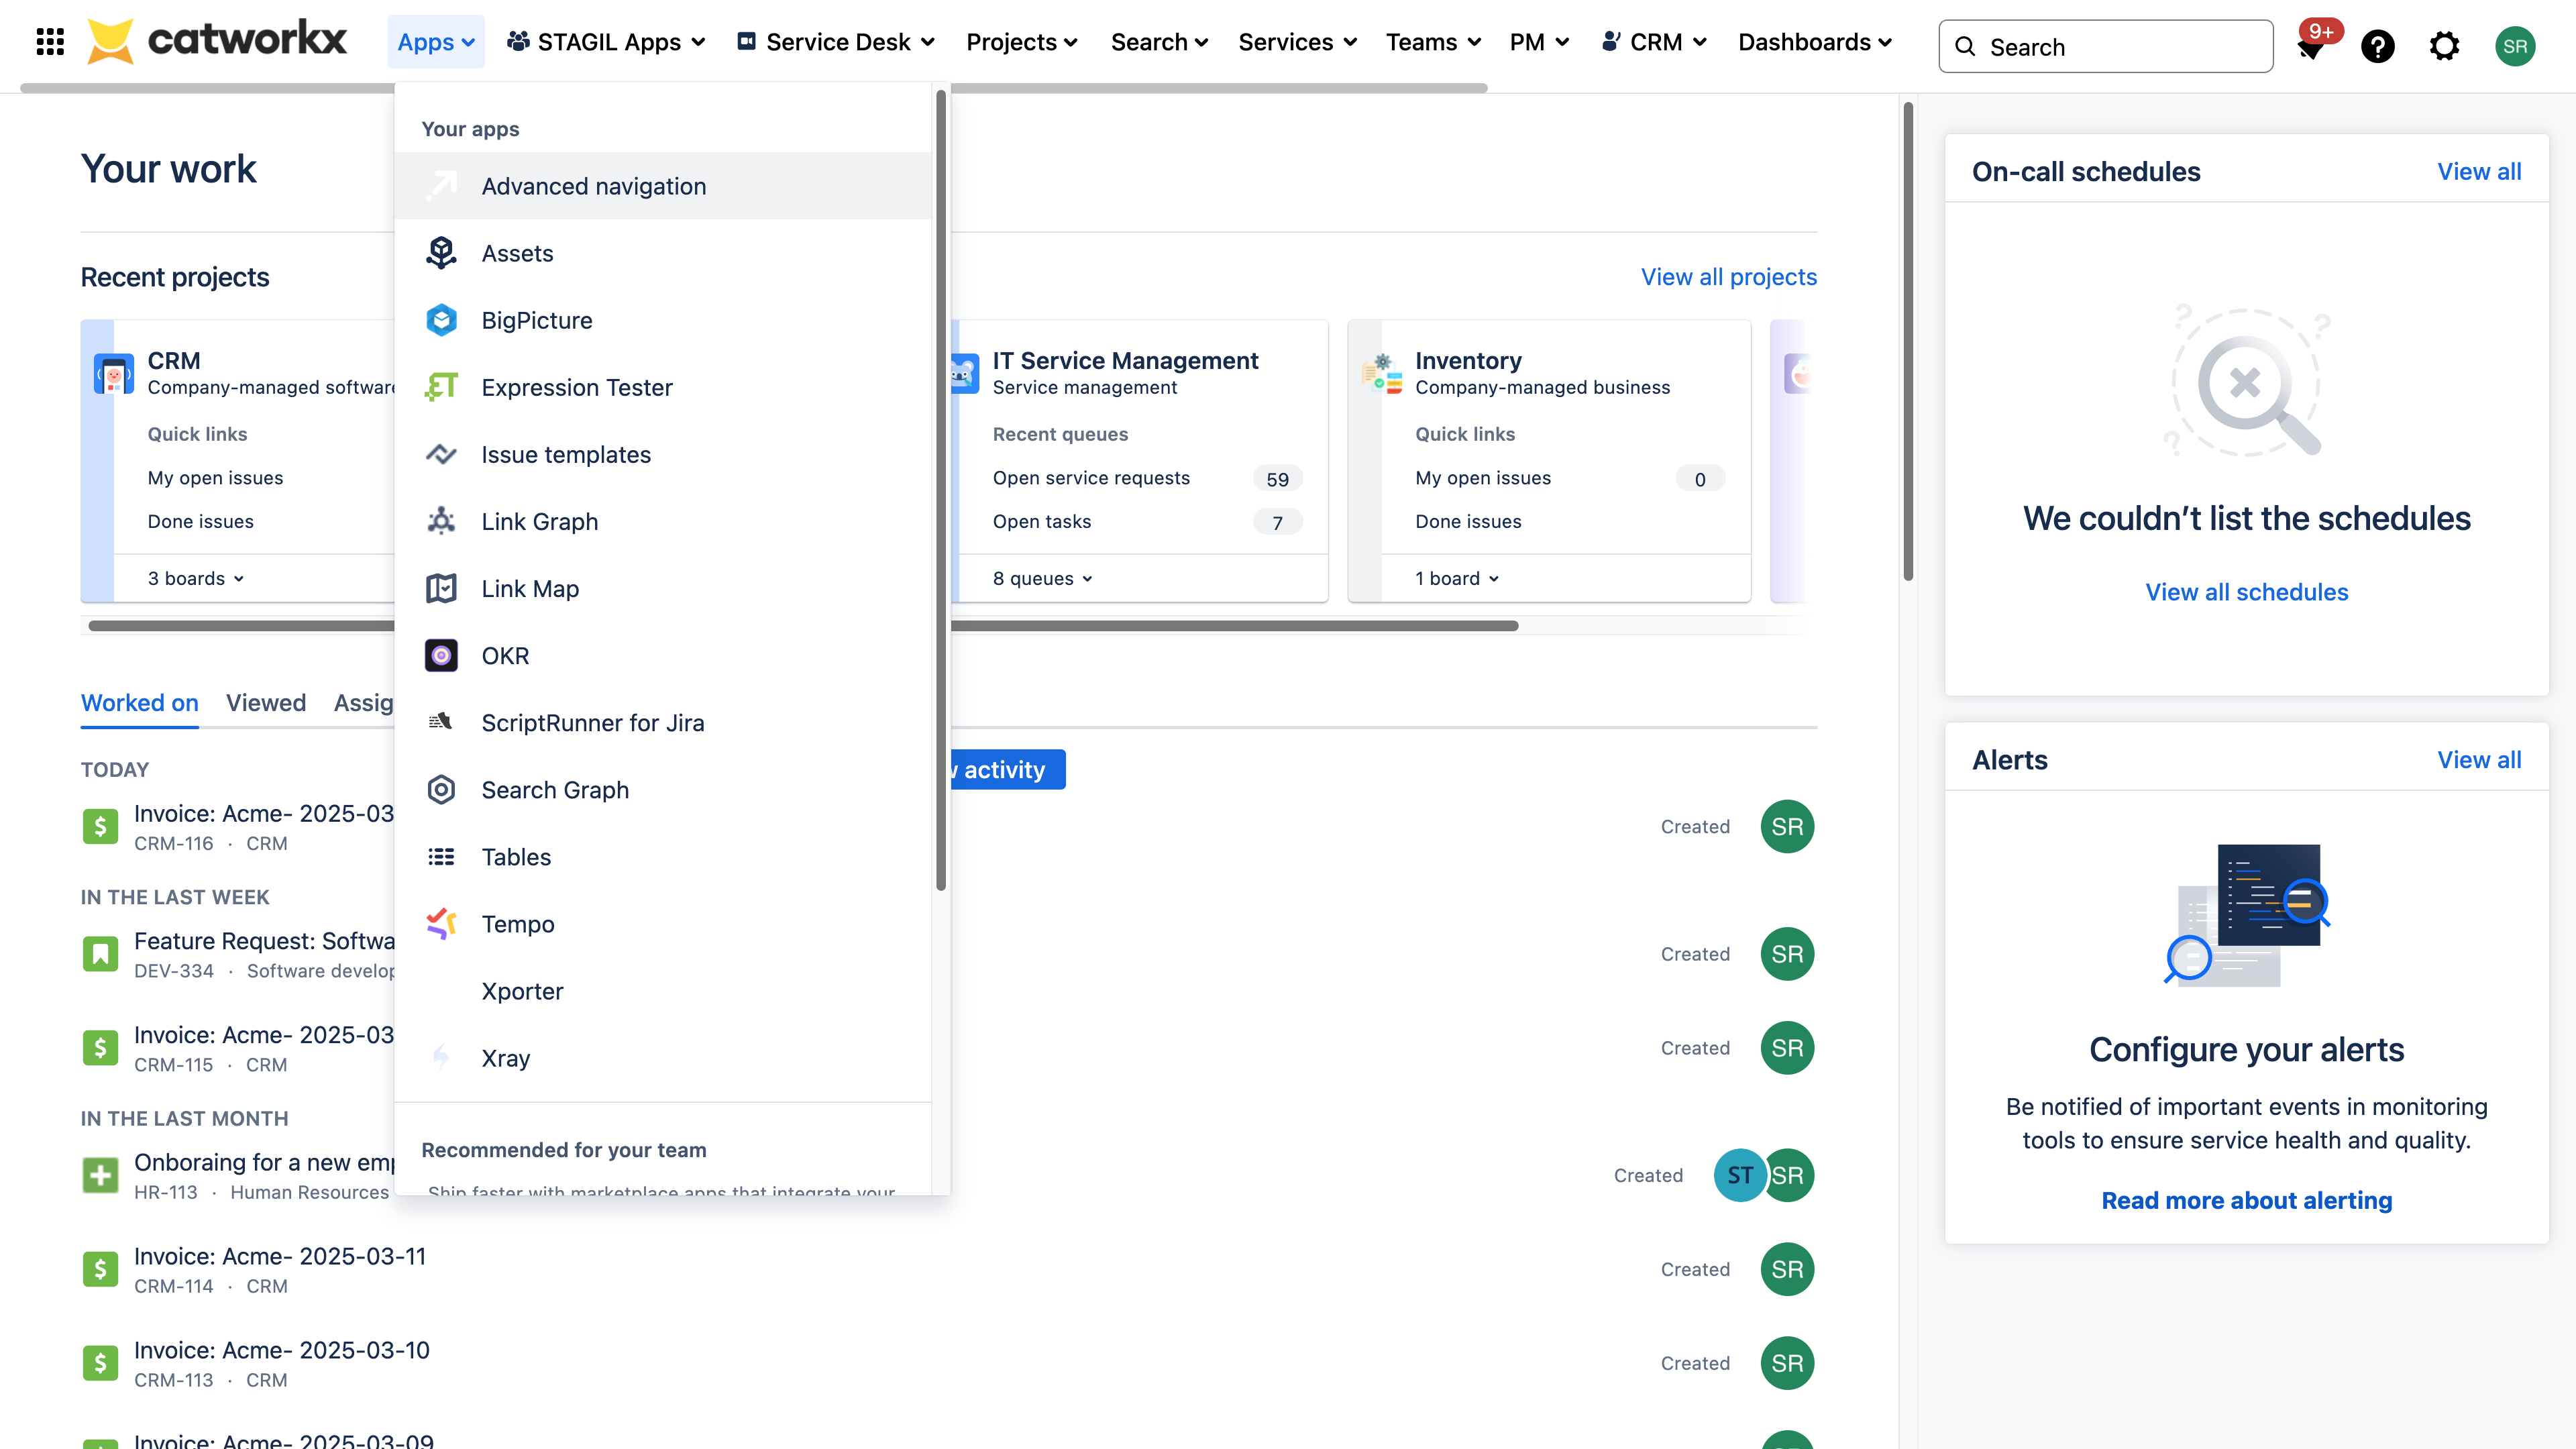2576x1449 pixels.
Task: Click the CRM-116 invoice issue type icon
Action: click(100, 826)
